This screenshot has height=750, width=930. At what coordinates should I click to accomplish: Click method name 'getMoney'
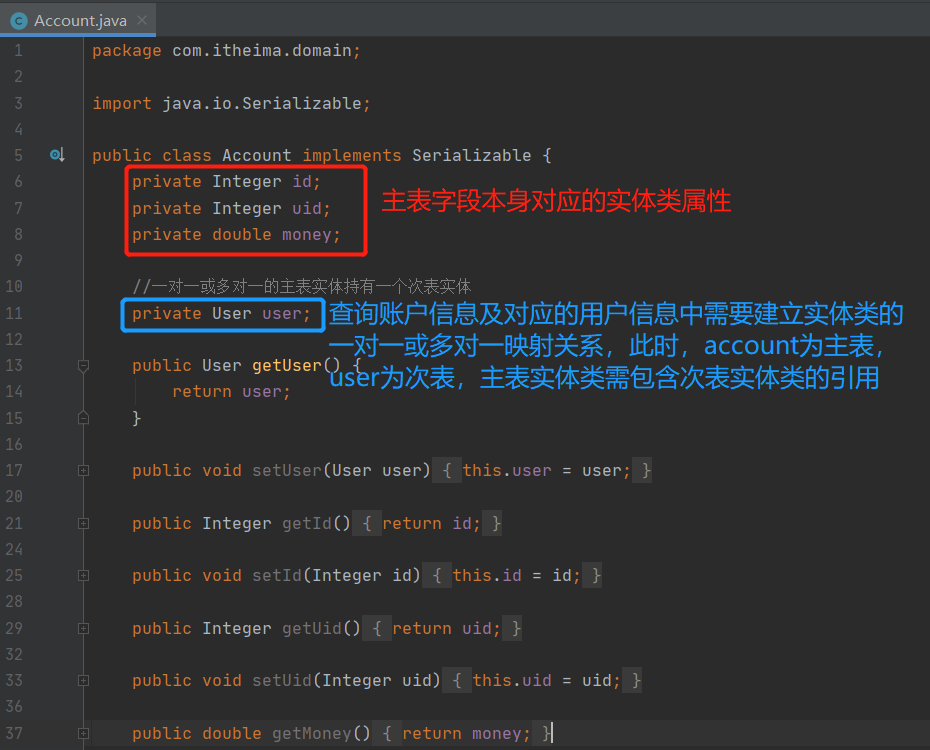(x=311, y=733)
